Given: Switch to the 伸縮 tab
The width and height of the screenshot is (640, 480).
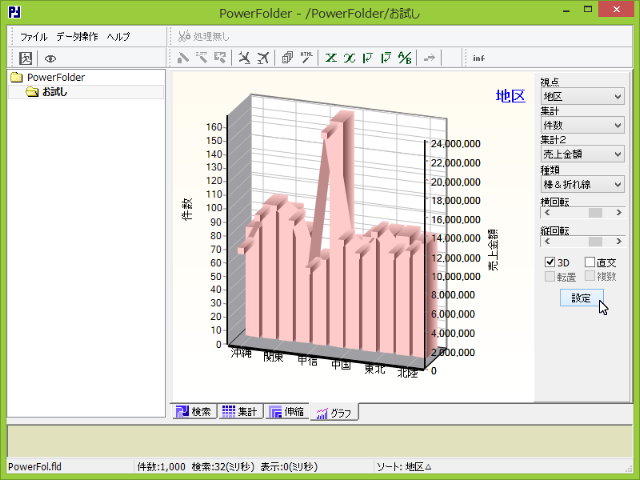Looking at the screenshot, I should pos(287,411).
